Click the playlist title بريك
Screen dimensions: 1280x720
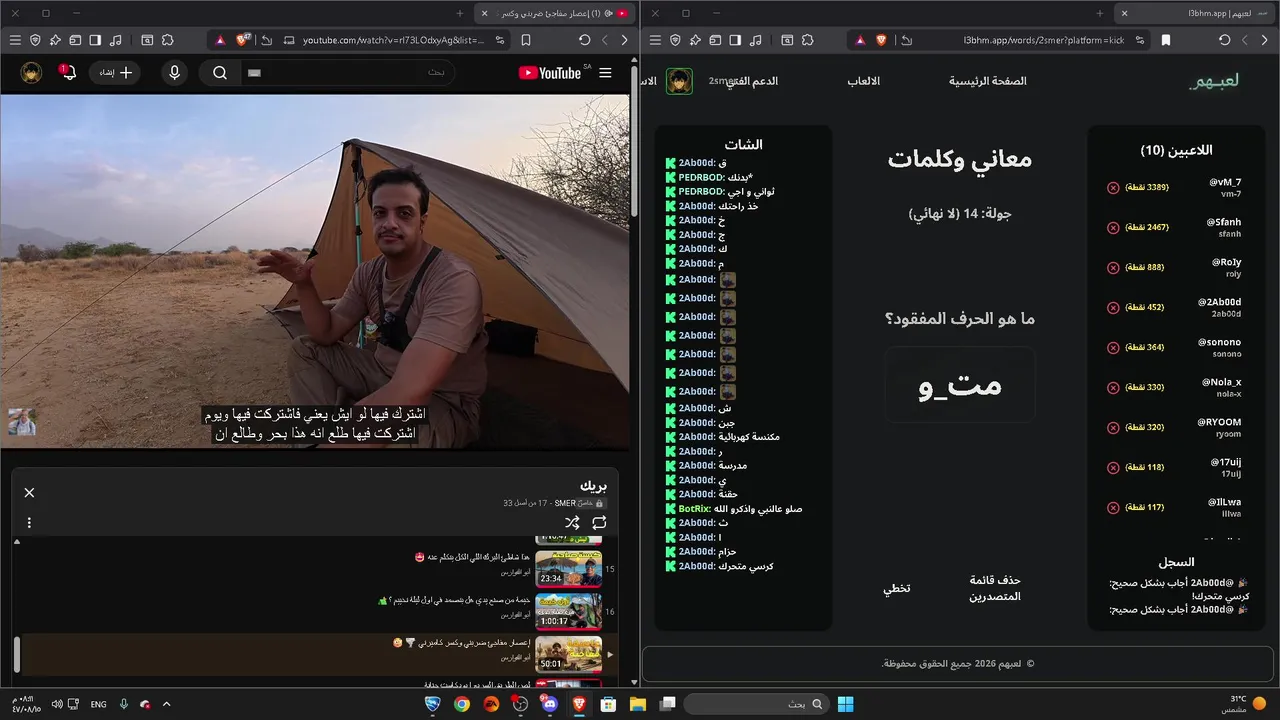pos(594,486)
